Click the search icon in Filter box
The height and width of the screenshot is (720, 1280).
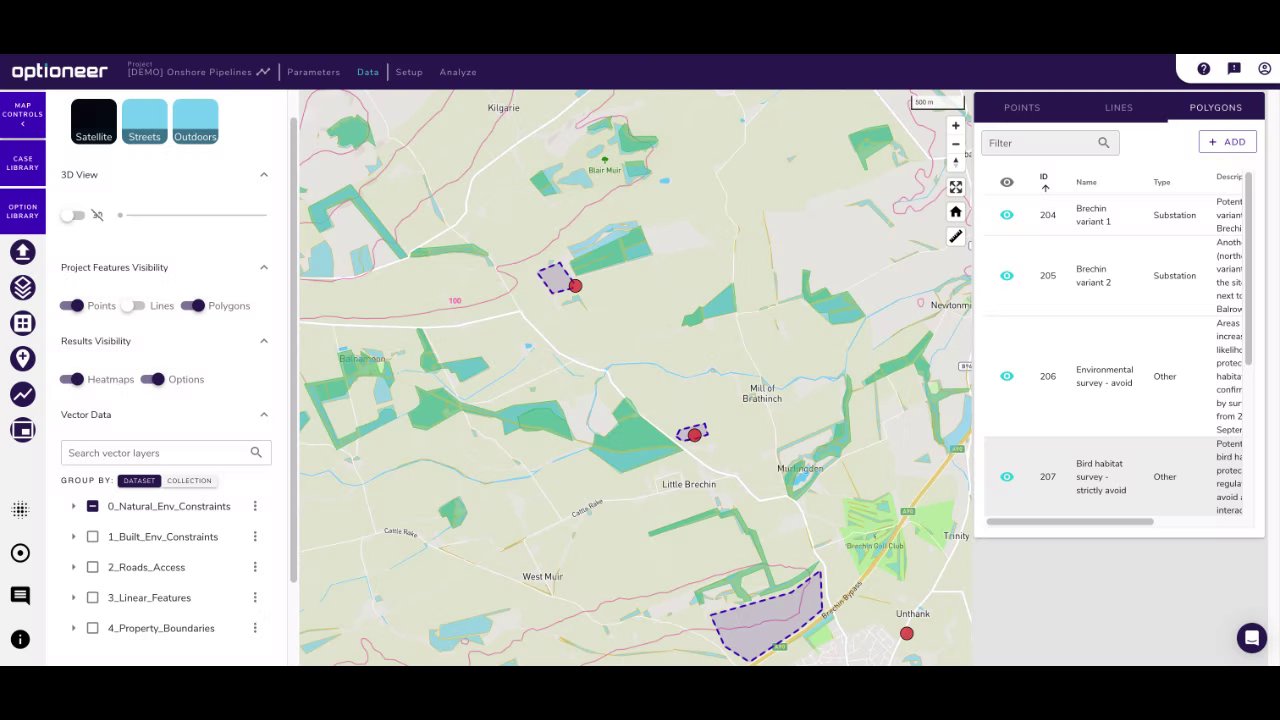click(x=1104, y=143)
